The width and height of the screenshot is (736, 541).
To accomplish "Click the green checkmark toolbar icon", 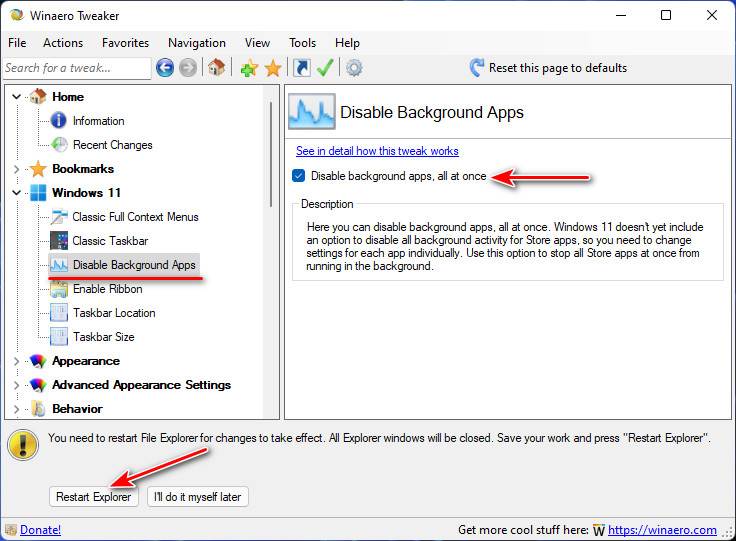I will 325,68.
